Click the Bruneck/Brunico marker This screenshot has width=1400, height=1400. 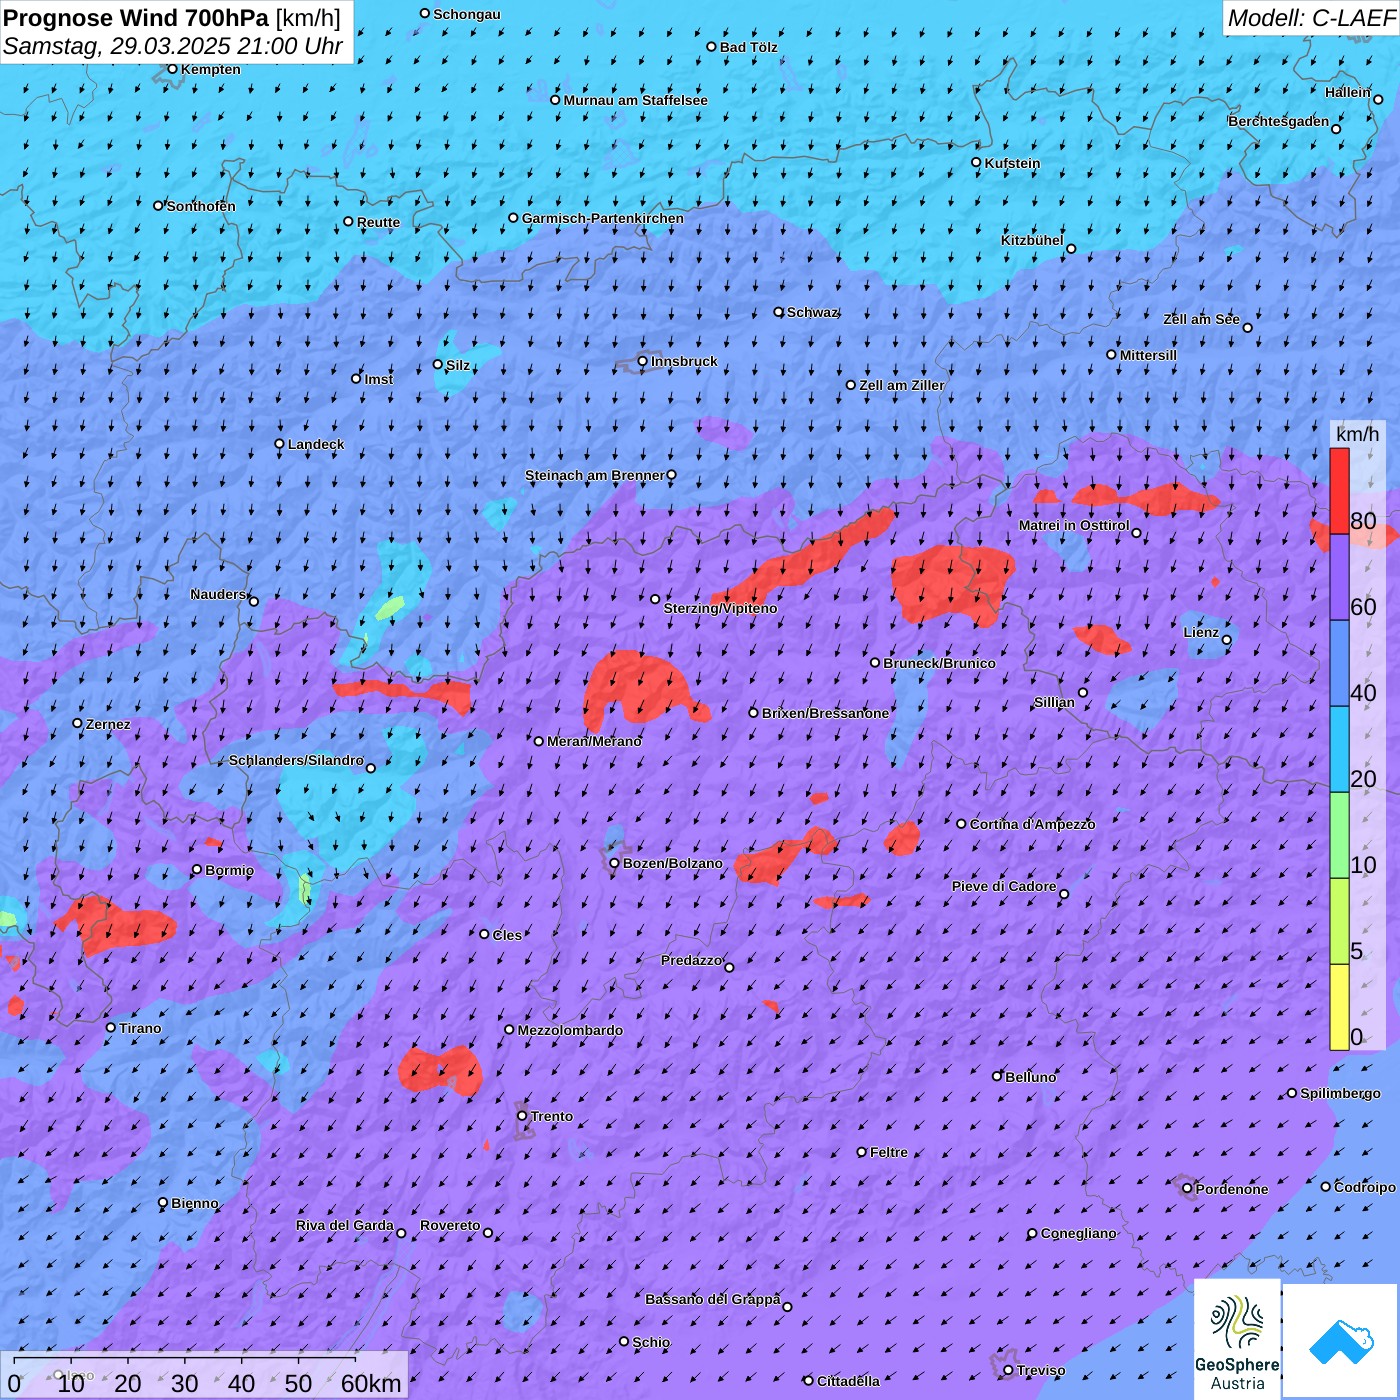tap(875, 662)
